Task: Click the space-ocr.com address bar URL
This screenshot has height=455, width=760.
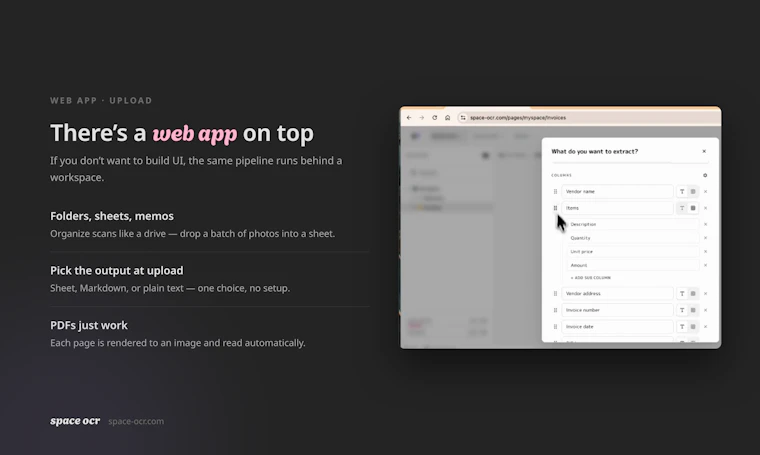Action: pos(518,118)
